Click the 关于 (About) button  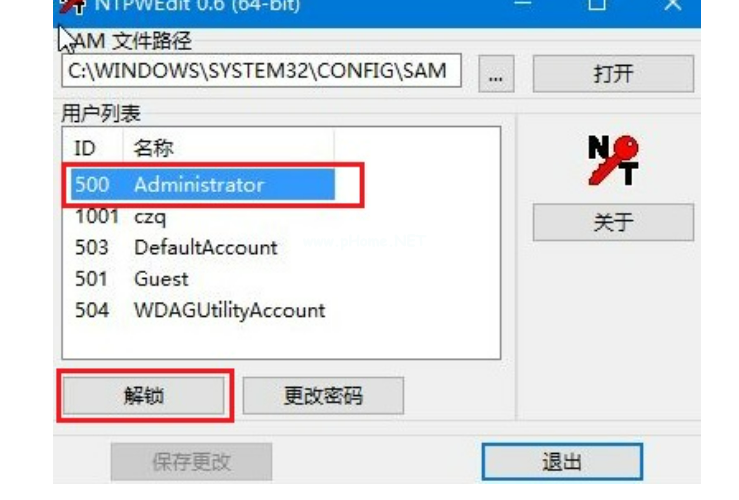(613, 222)
